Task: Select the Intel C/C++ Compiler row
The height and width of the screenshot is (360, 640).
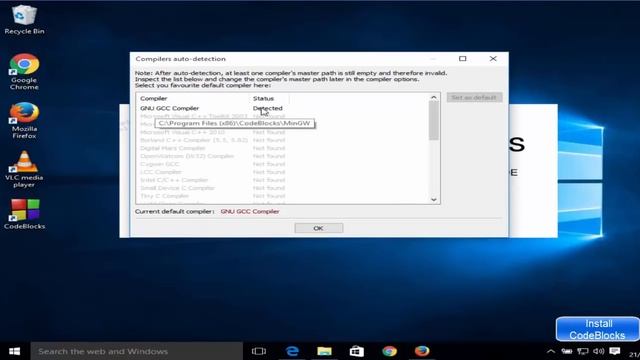Action: pyautogui.click(x=283, y=180)
